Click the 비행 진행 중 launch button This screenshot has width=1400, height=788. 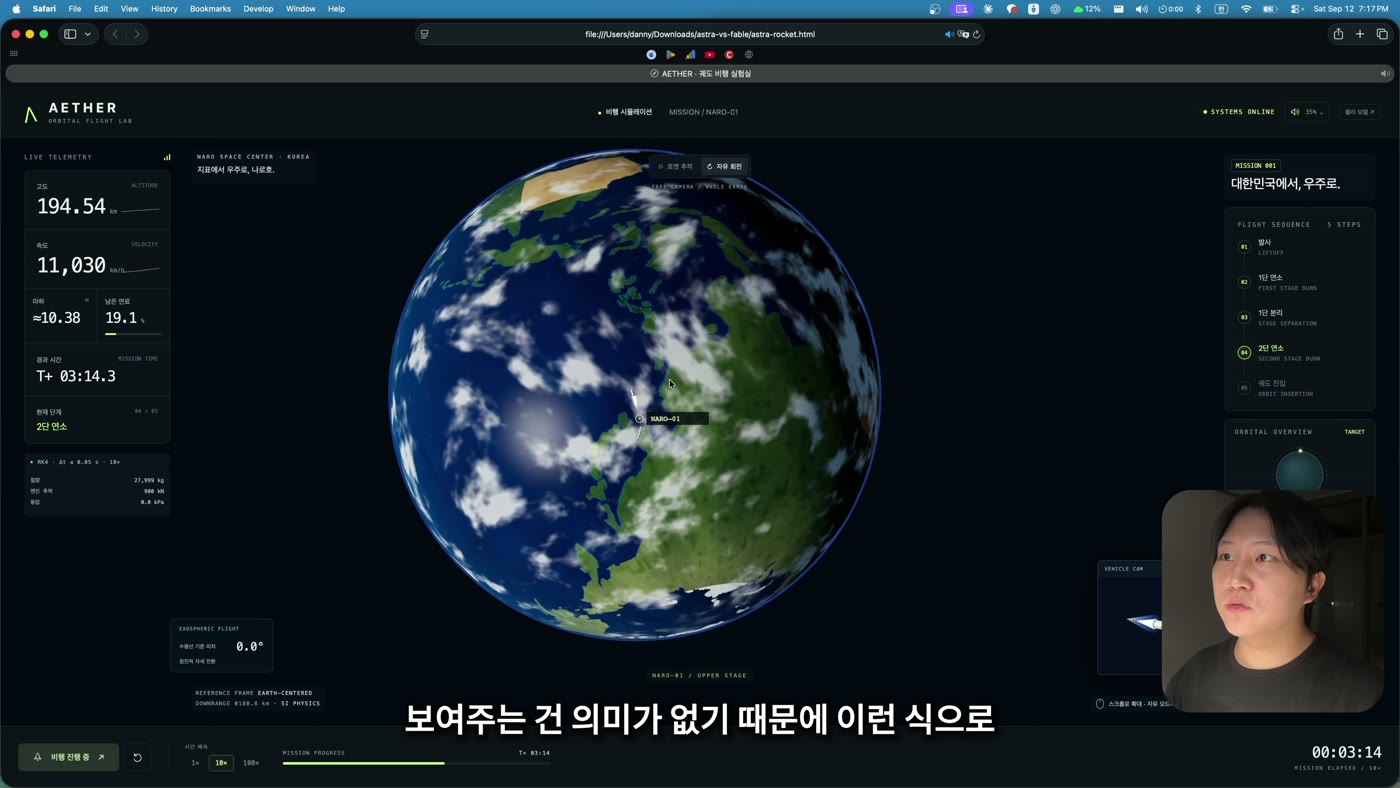tap(69, 757)
